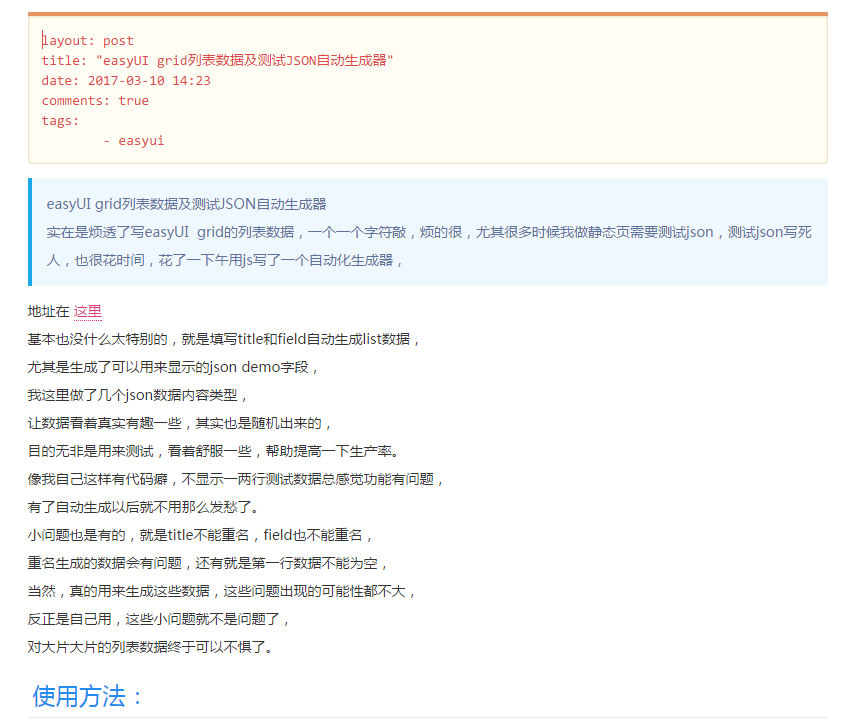This screenshot has width=844, height=725.
Task: Click the 'tags:' line
Action: click(60, 121)
